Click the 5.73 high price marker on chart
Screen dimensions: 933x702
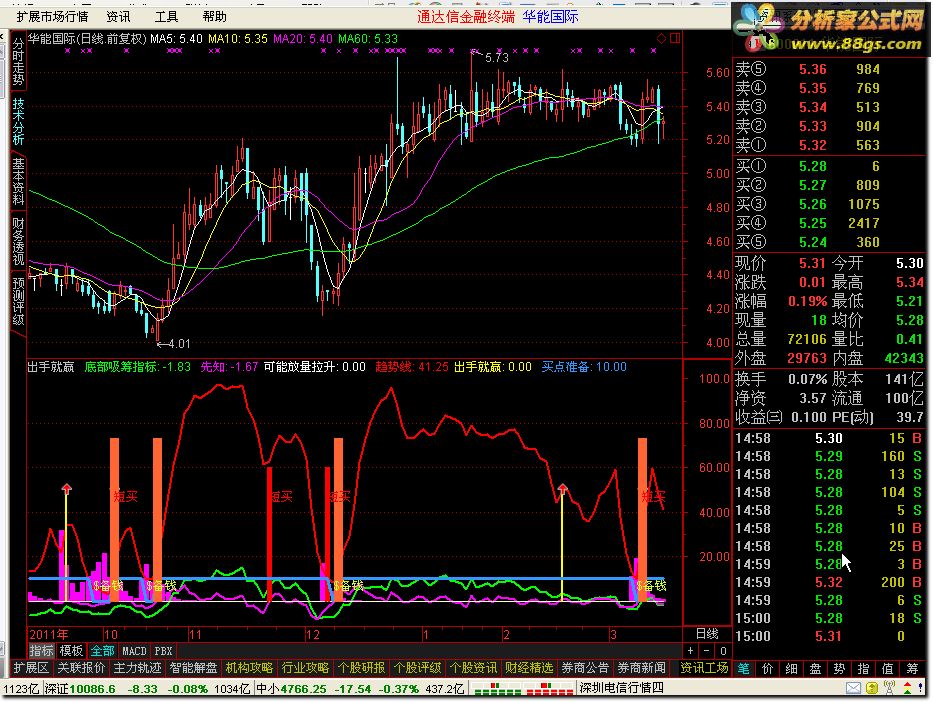pyautogui.click(x=497, y=58)
